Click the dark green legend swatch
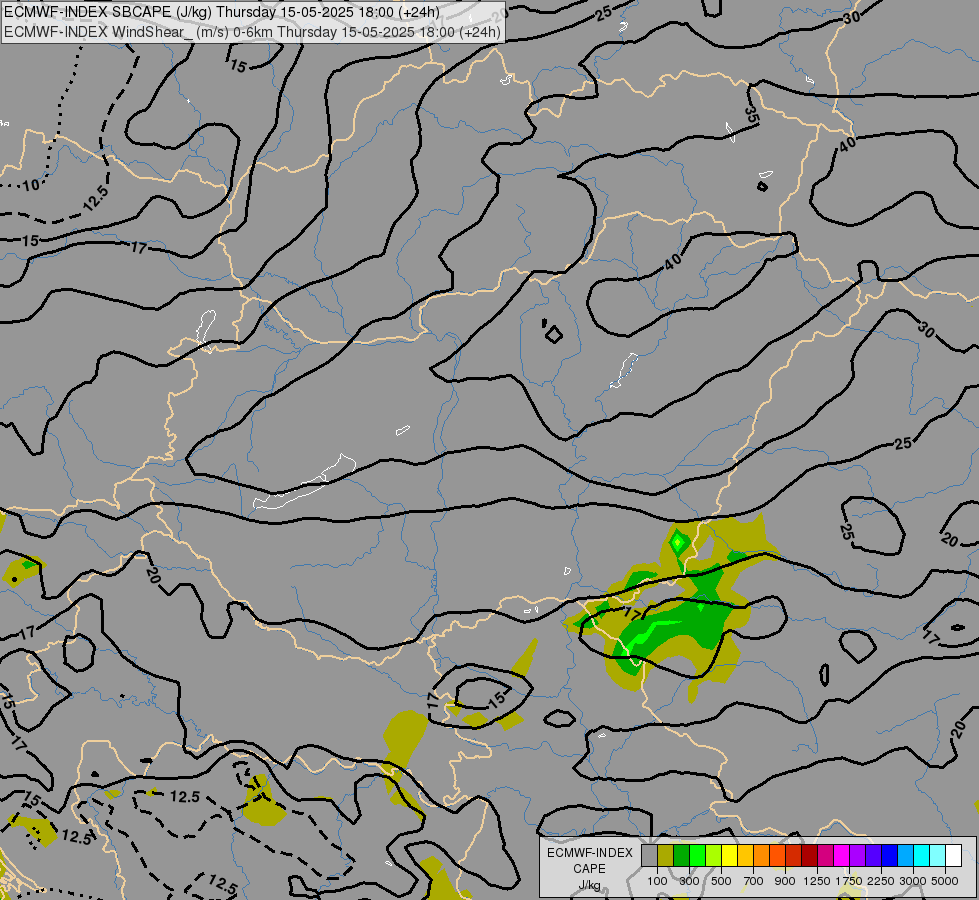 pos(681,855)
